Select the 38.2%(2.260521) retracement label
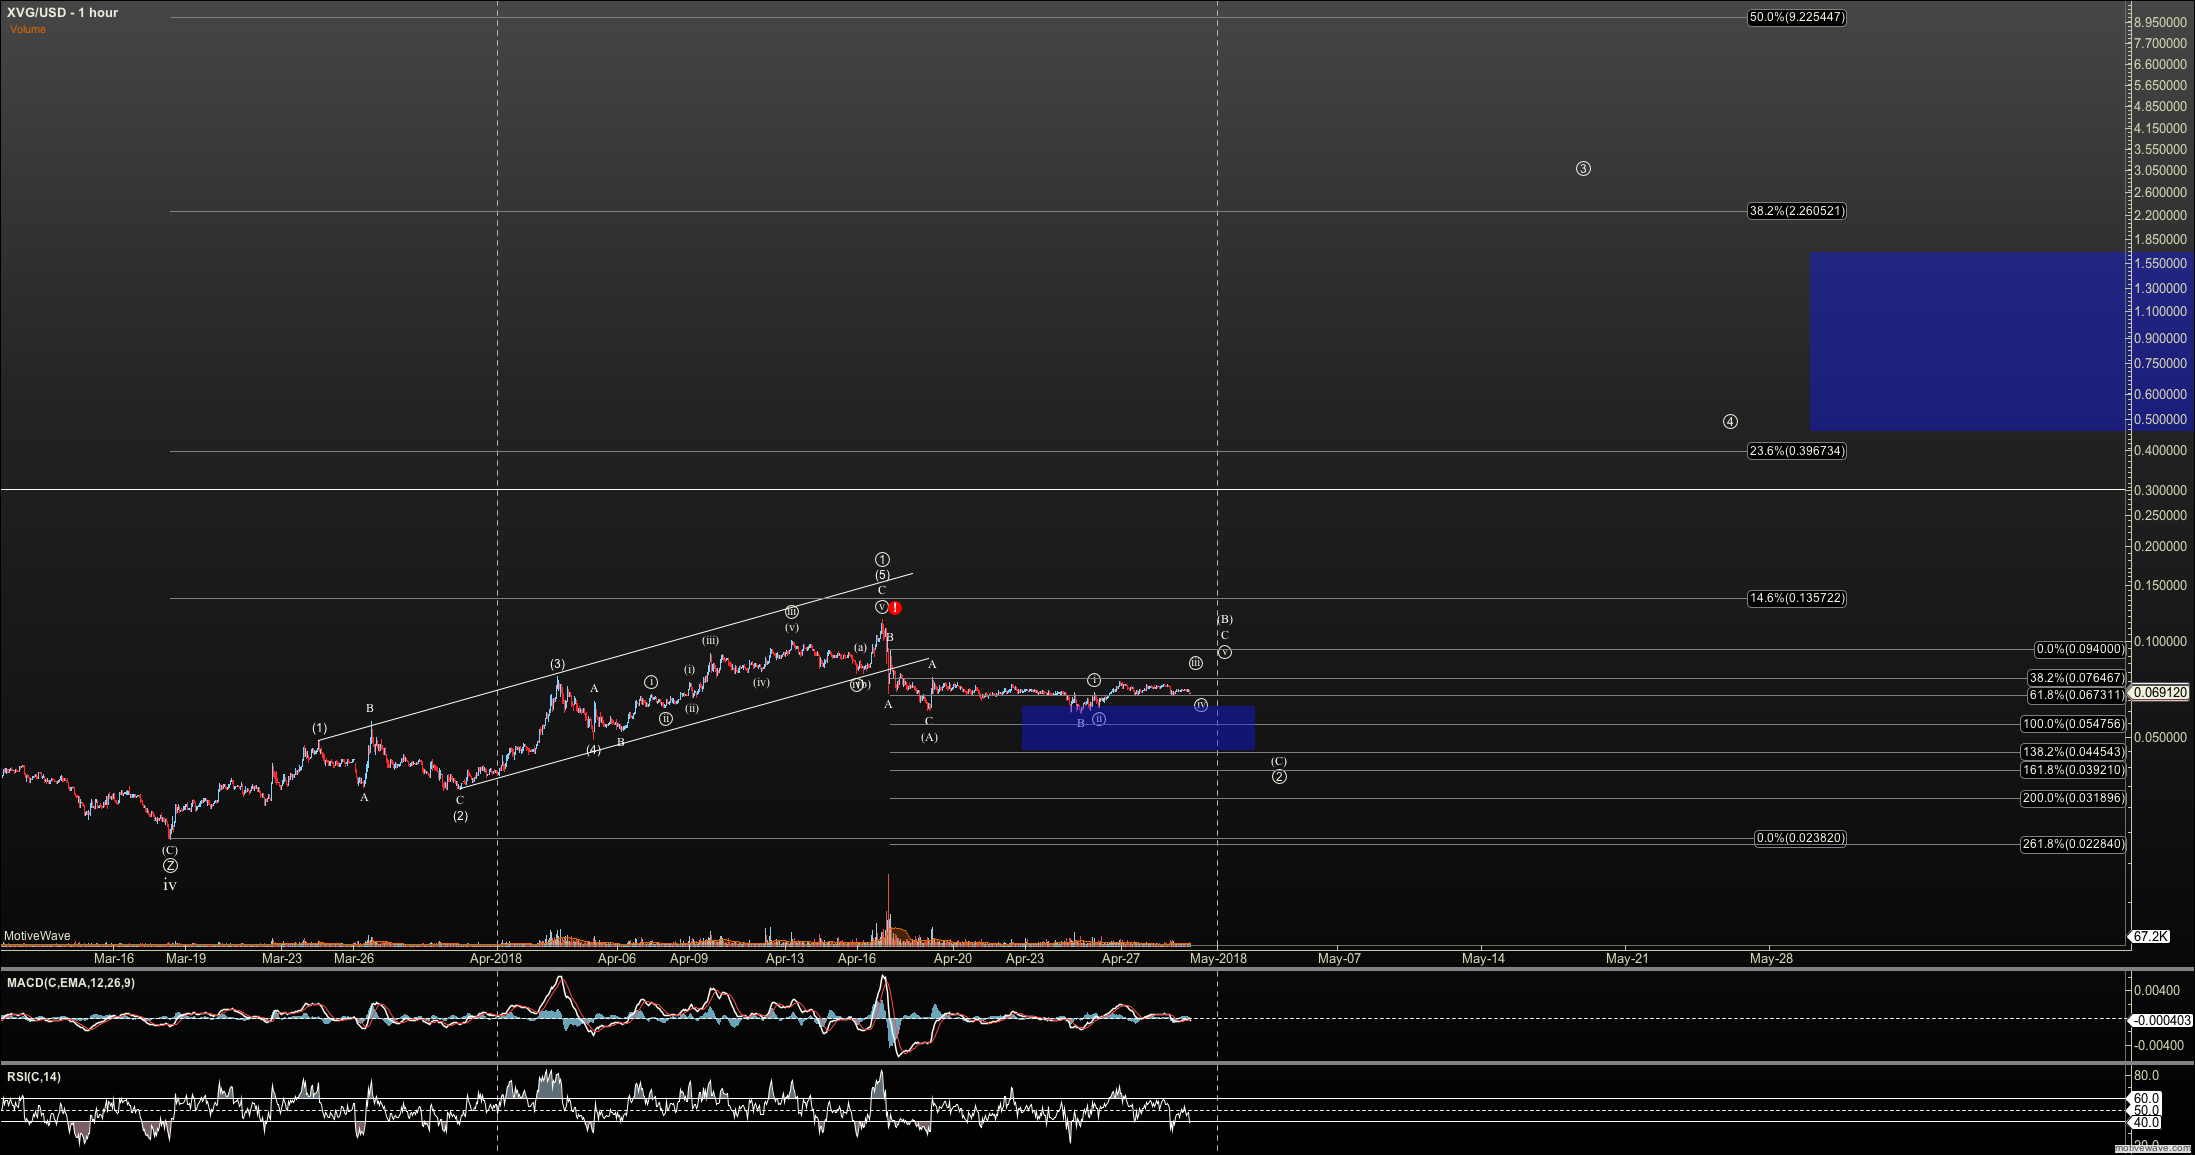 (1796, 211)
